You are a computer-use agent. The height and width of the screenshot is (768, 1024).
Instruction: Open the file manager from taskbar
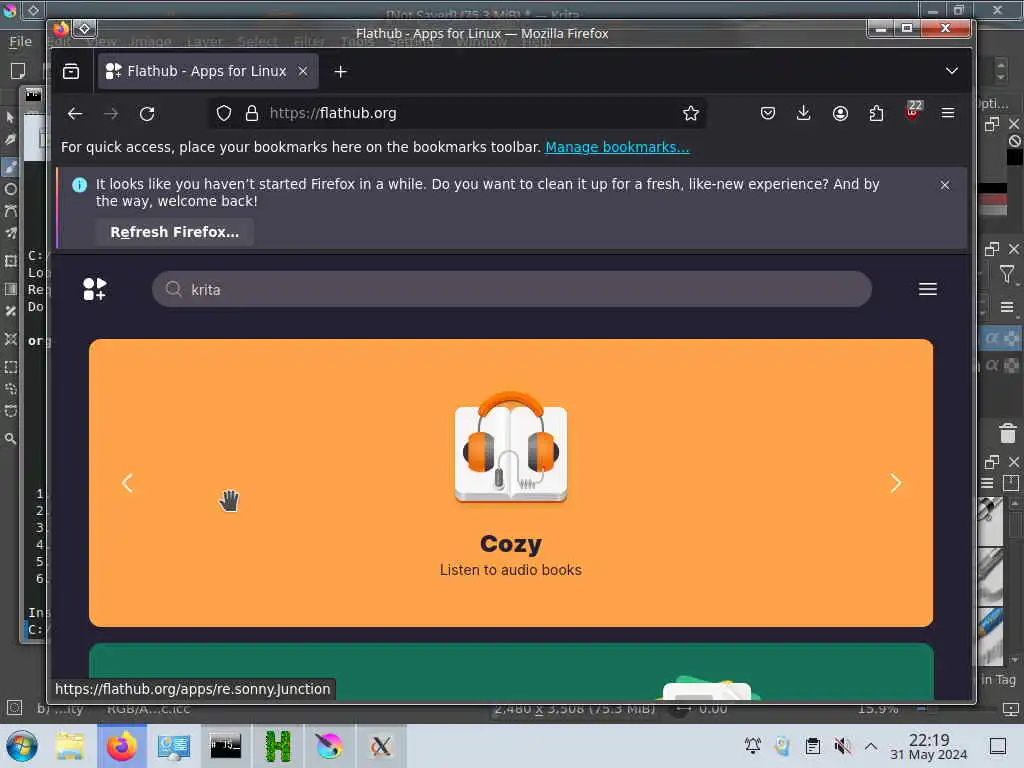tap(70, 746)
